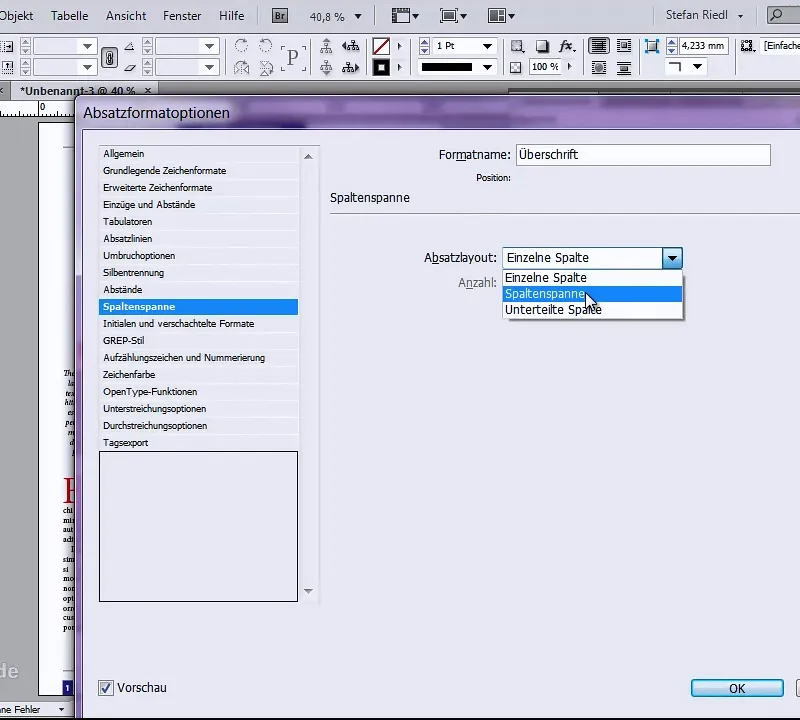Click the rotate 90° counterclockwise icon
800x720 pixels.
point(265,46)
